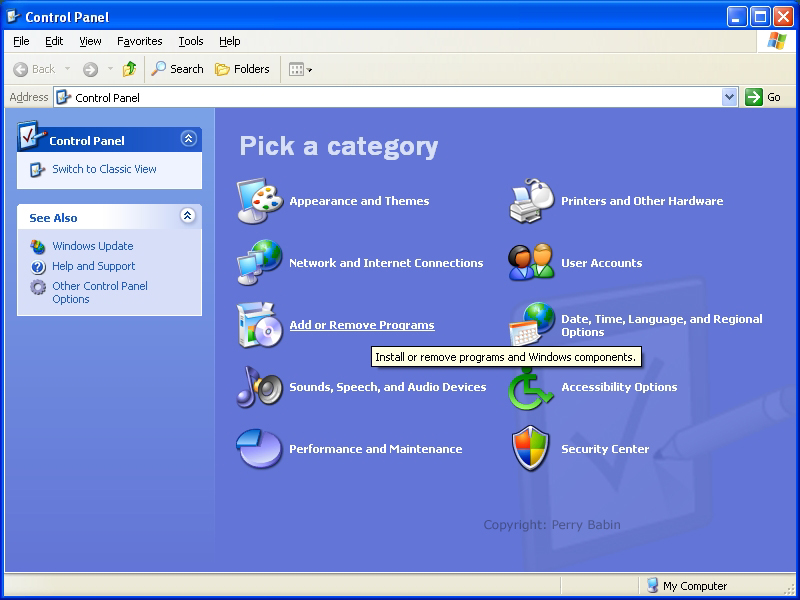Open Printers and Other Hardware text link
The image size is (800, 600).
(642, 201)
